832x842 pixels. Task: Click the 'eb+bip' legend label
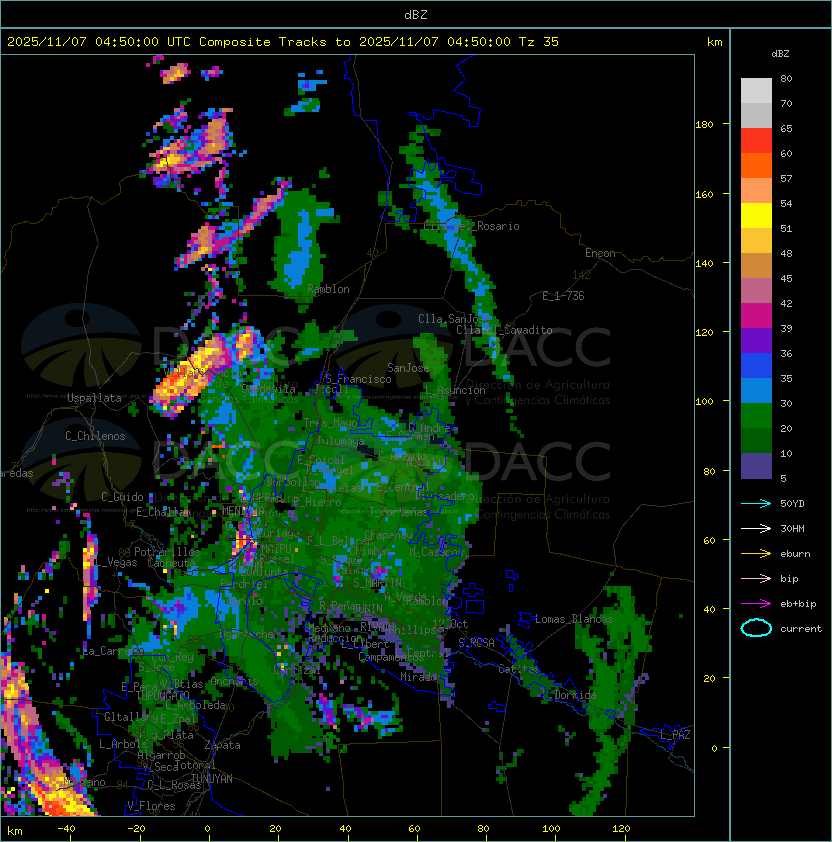[798, 604]
